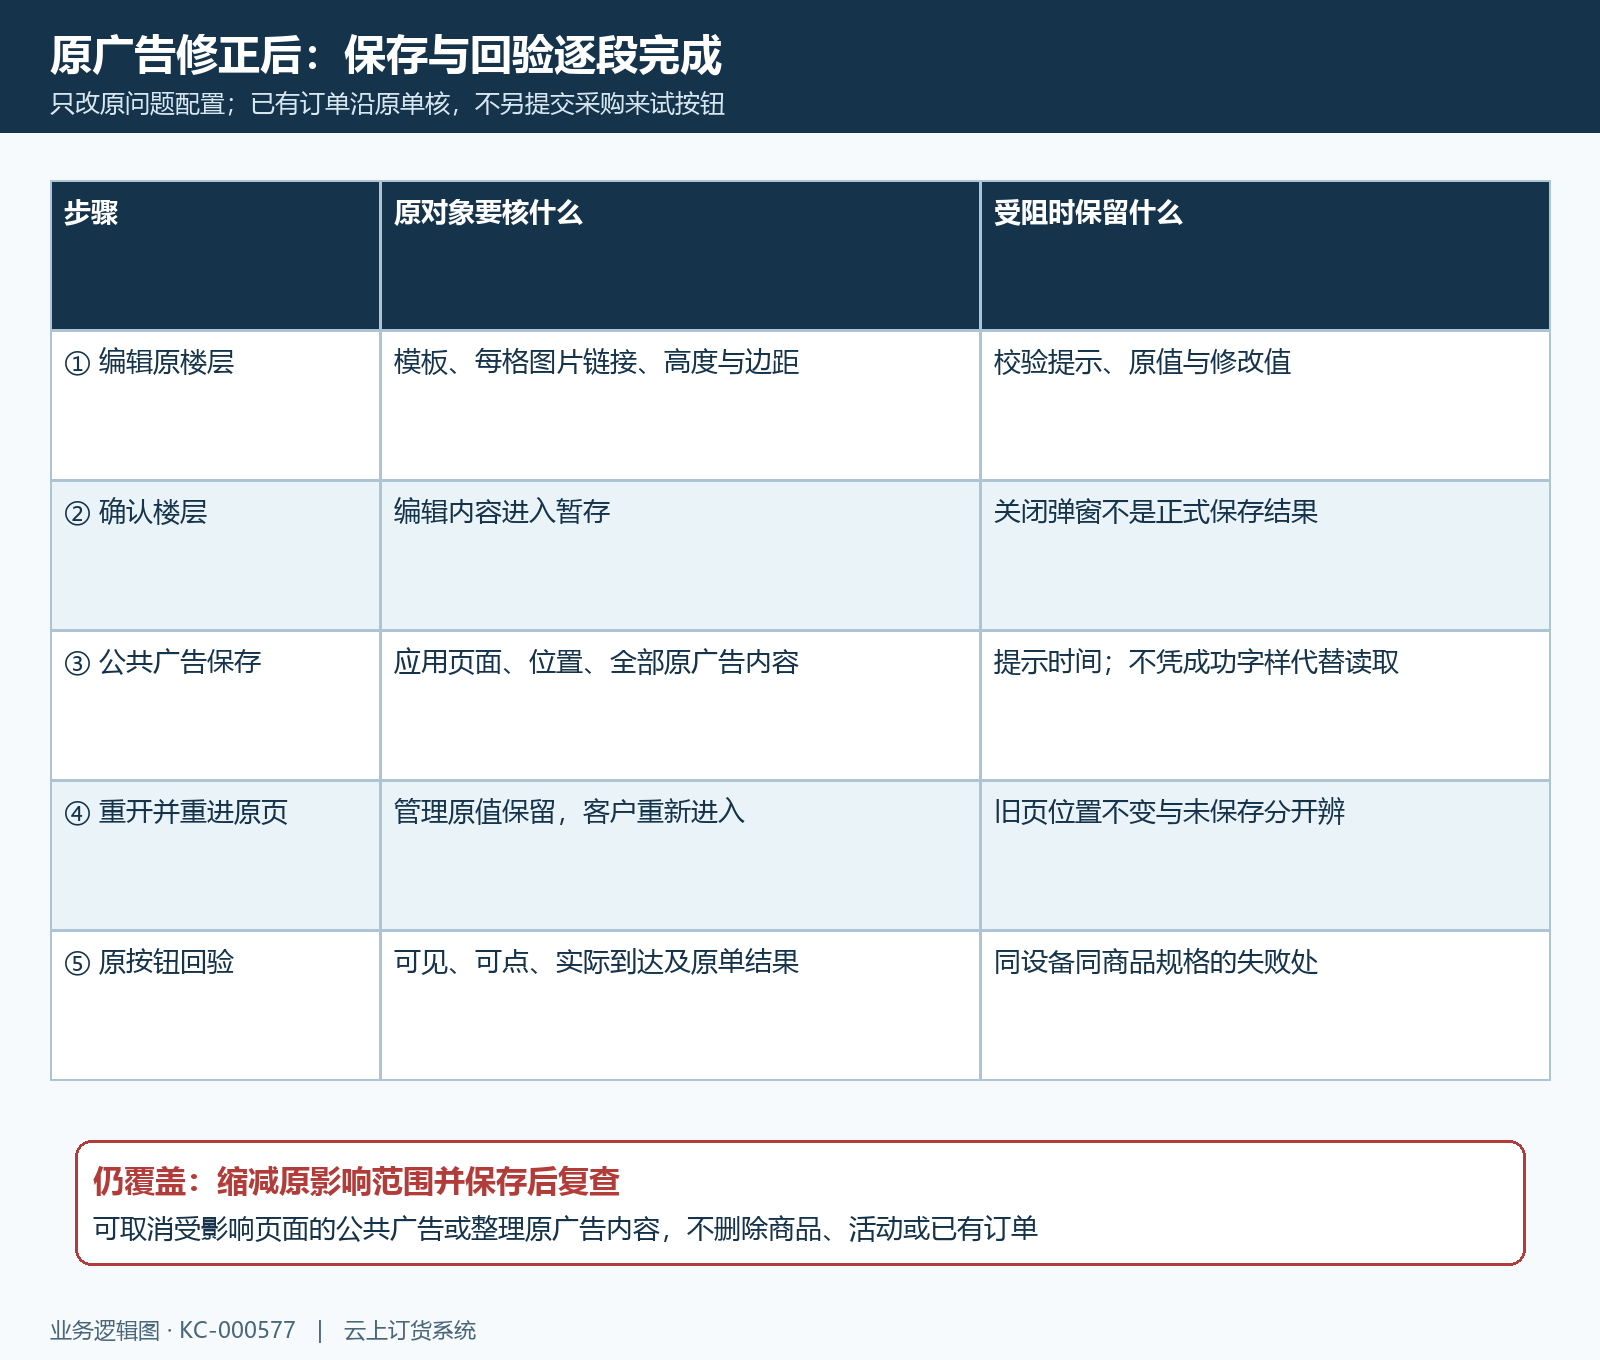Viewport: 1600px width, 1360px height.
Task: Click the cell 编辑内容进入暂存
Action: pyautogui.click(x=680, y=555)
